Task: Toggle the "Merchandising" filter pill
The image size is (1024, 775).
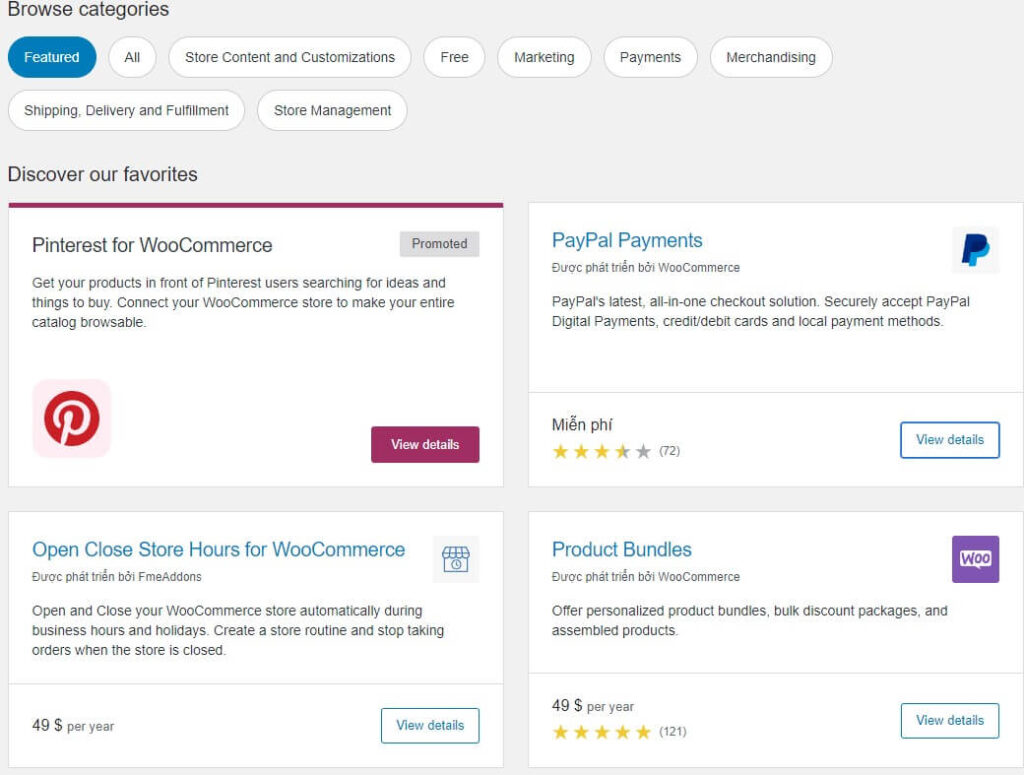Action: [x=771, y=57]
